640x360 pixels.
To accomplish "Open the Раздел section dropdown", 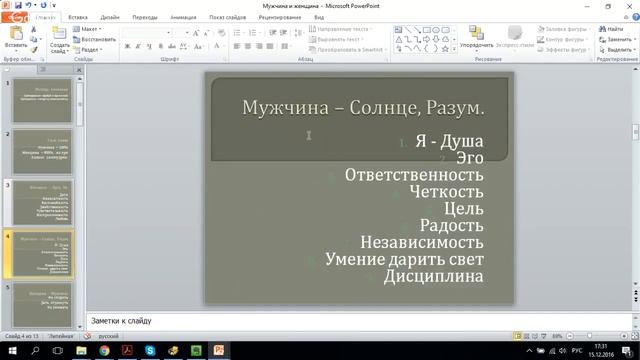I will click(x=88, y=50).
